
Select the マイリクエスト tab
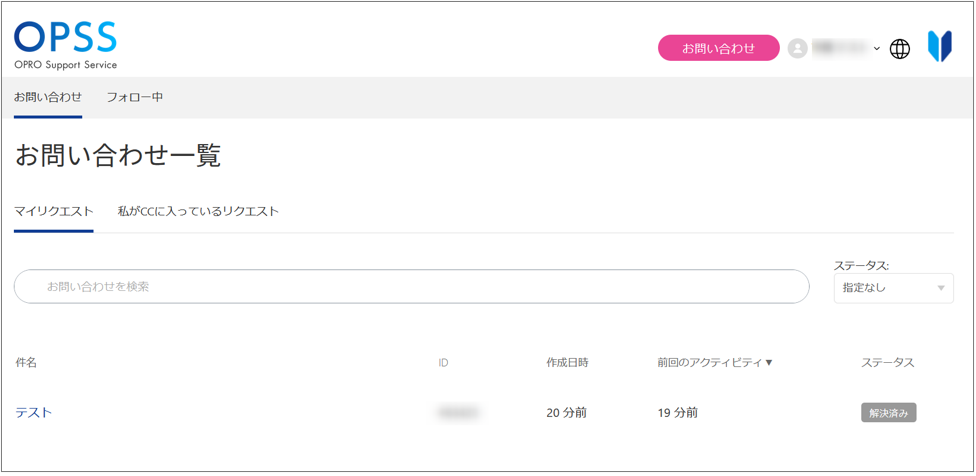(54, 212)
